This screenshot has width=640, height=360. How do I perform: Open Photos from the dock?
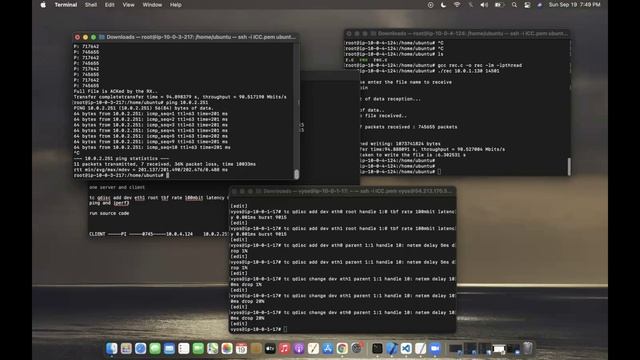pos(227,348)
